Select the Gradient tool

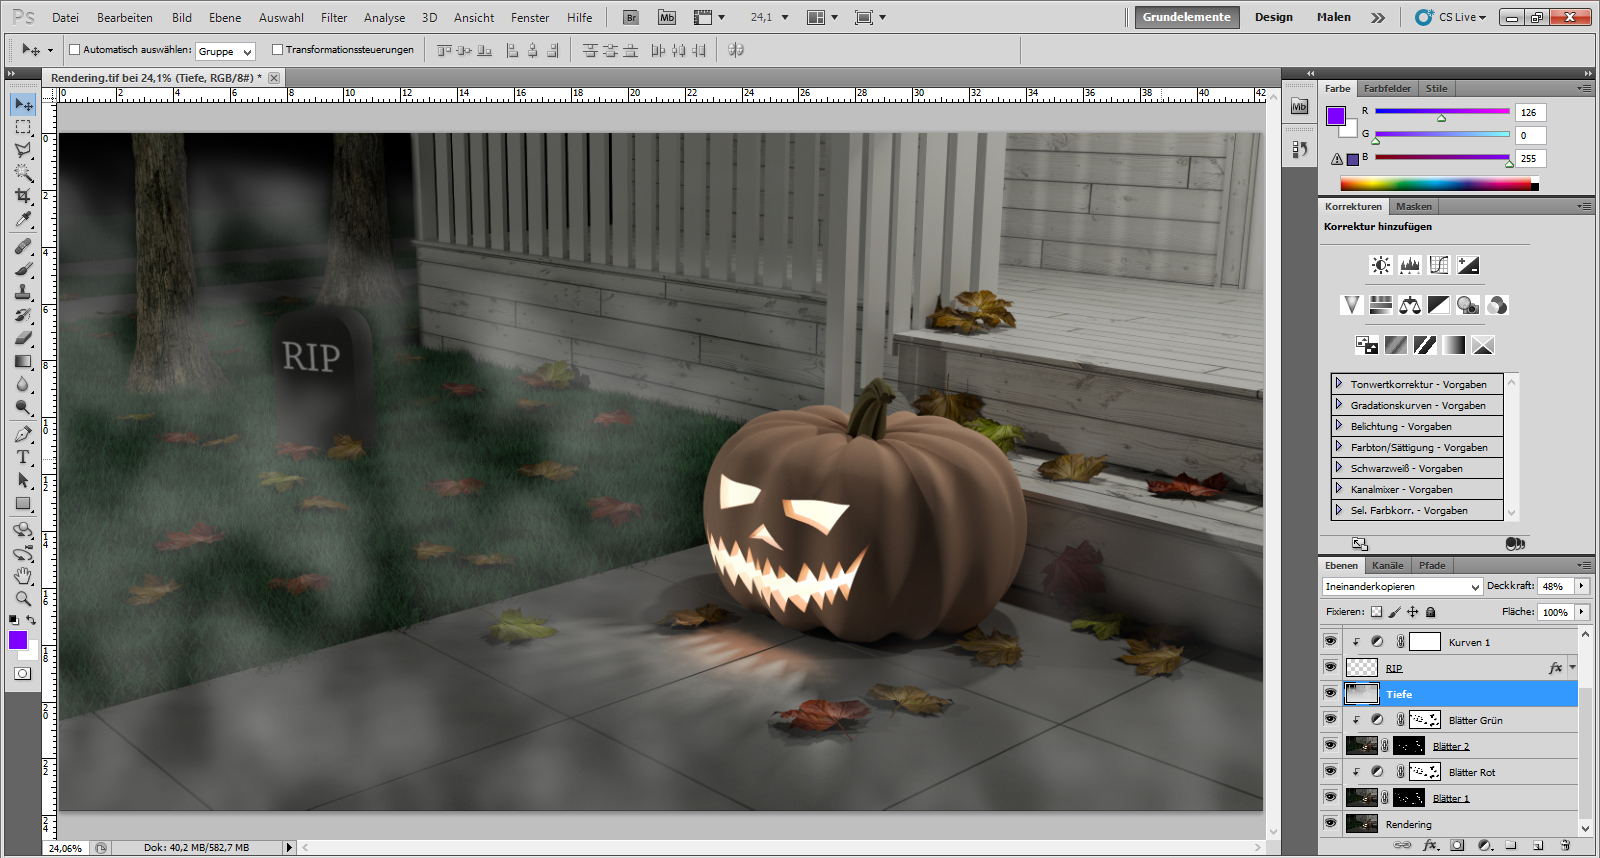23,361
